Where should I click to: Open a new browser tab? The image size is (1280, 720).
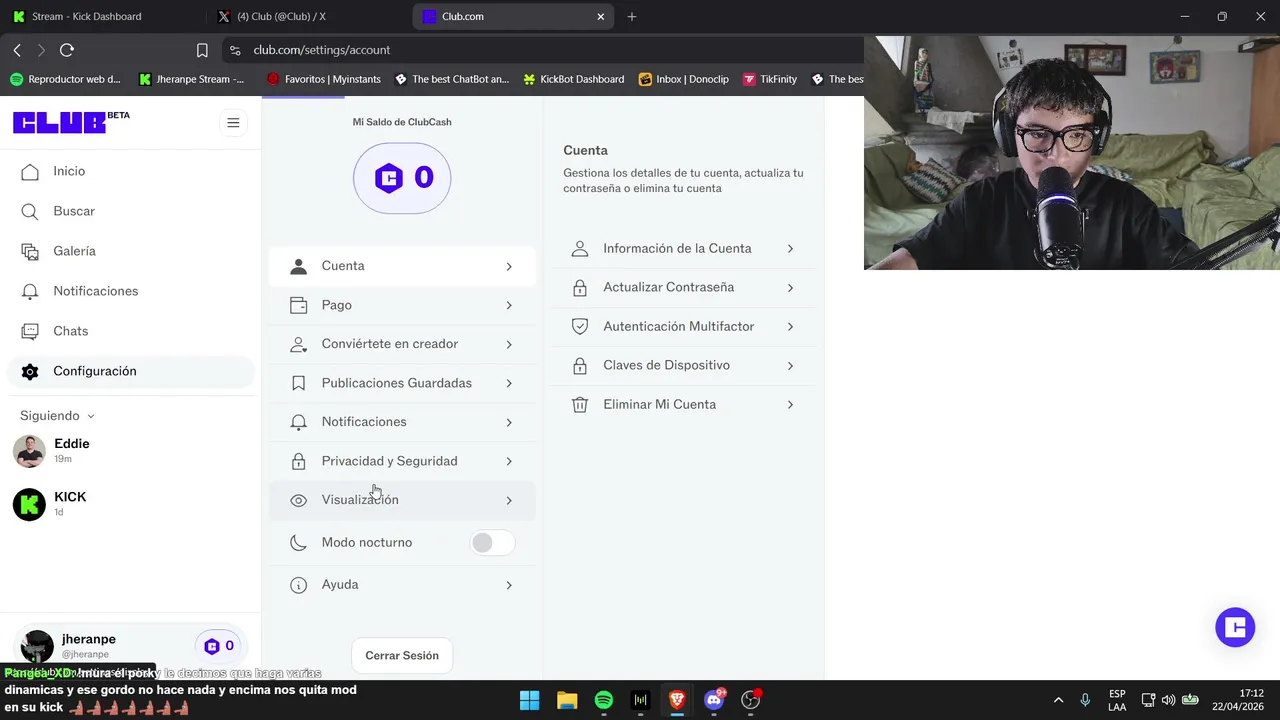click(x=632, y=16)
